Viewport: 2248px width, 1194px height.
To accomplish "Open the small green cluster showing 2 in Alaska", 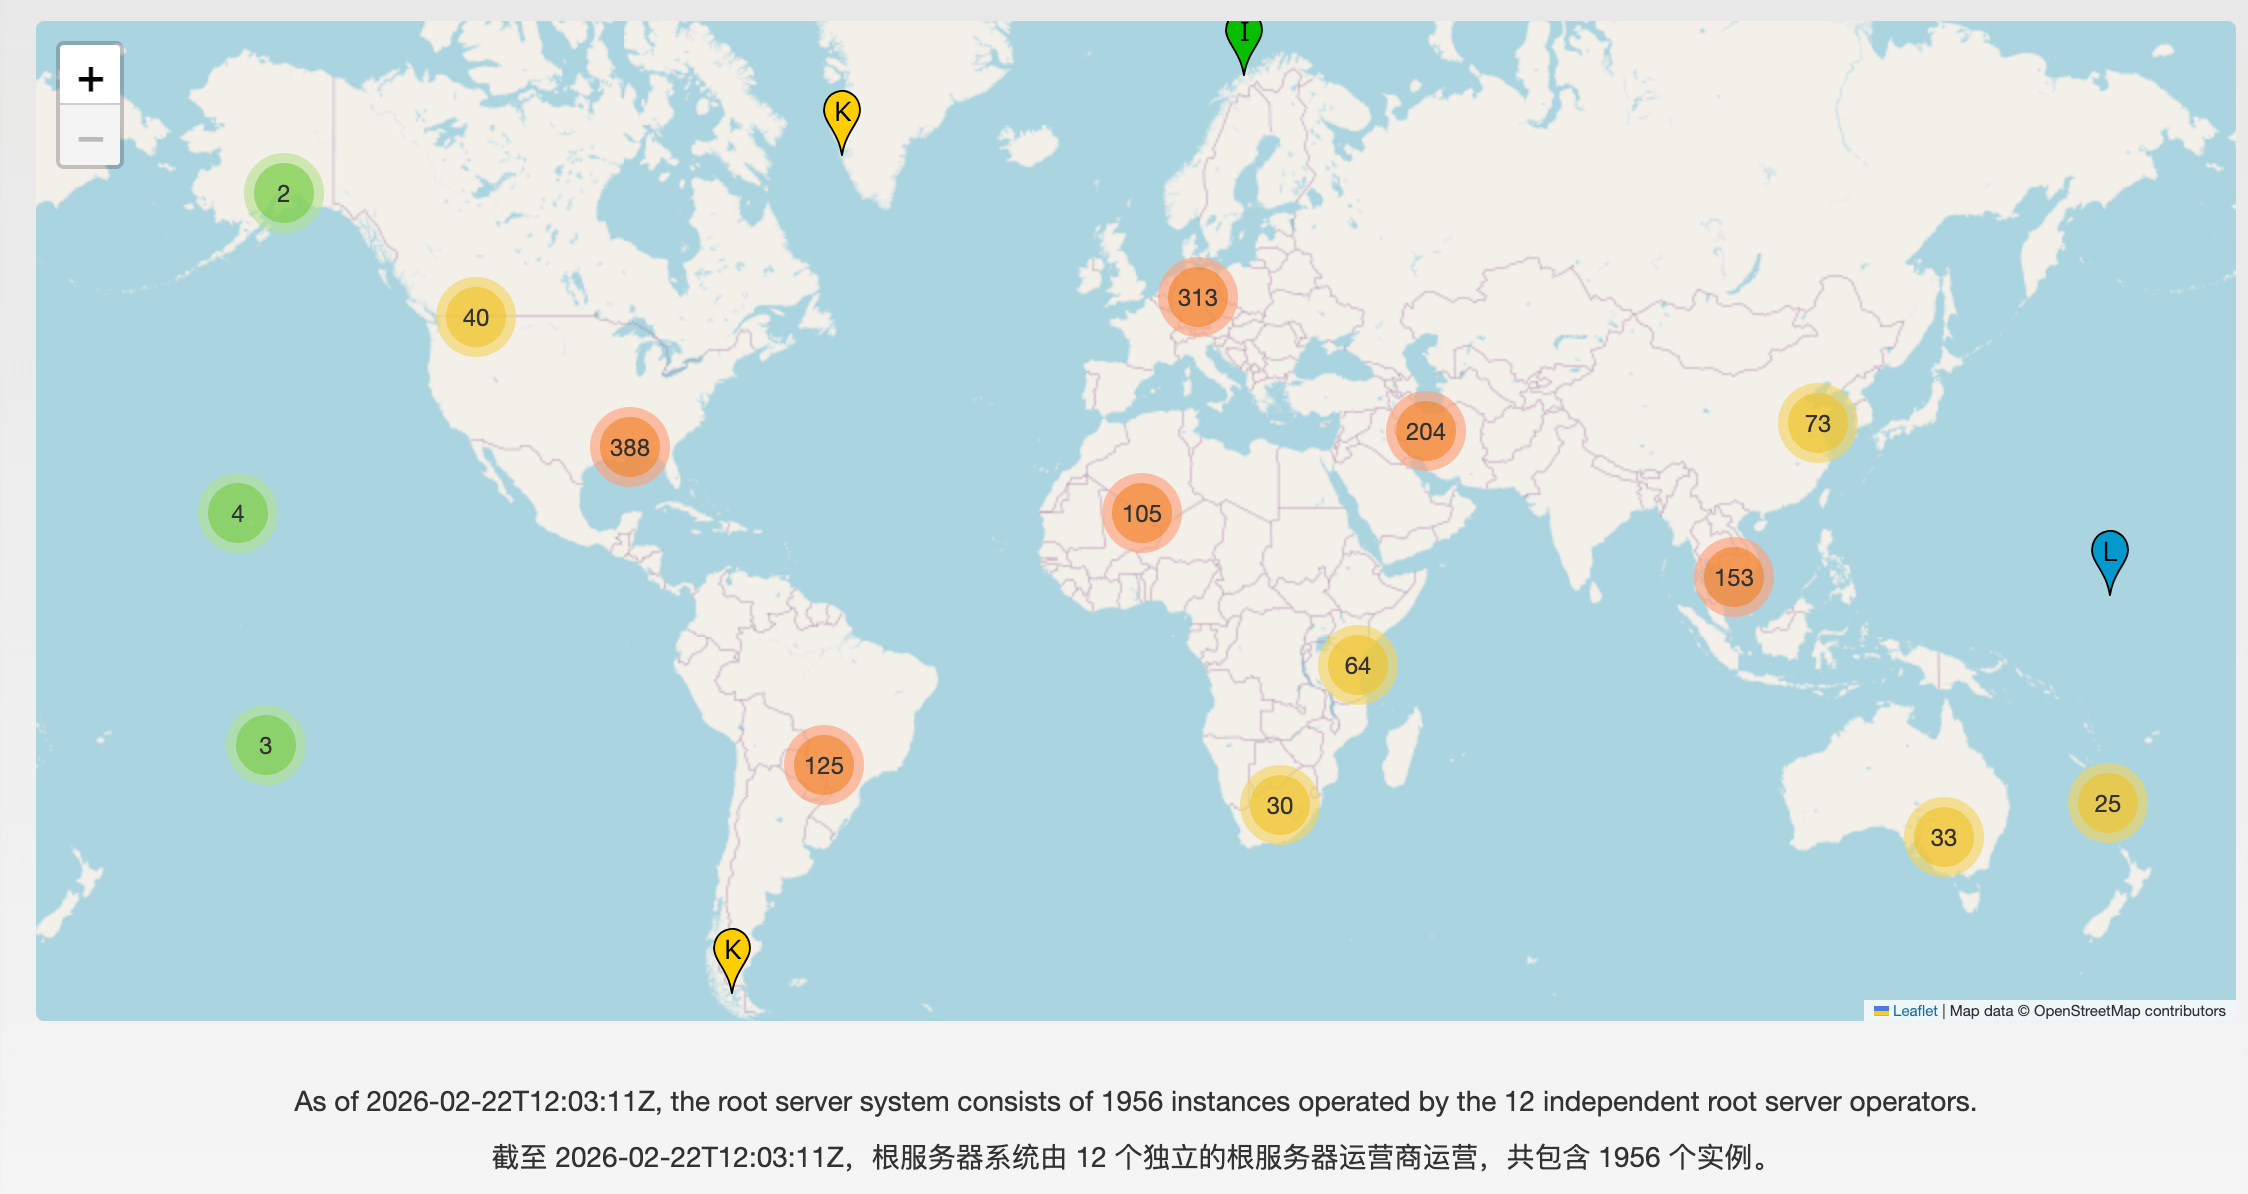I will click(283, 193).
